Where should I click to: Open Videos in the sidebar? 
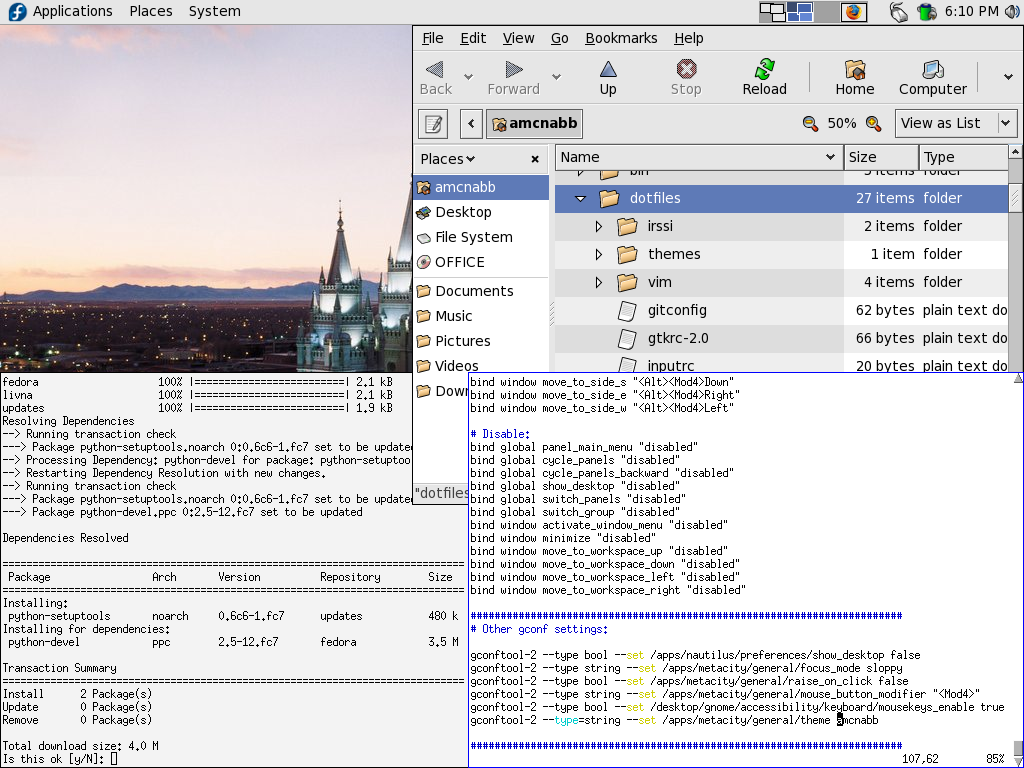click(481, 366)
